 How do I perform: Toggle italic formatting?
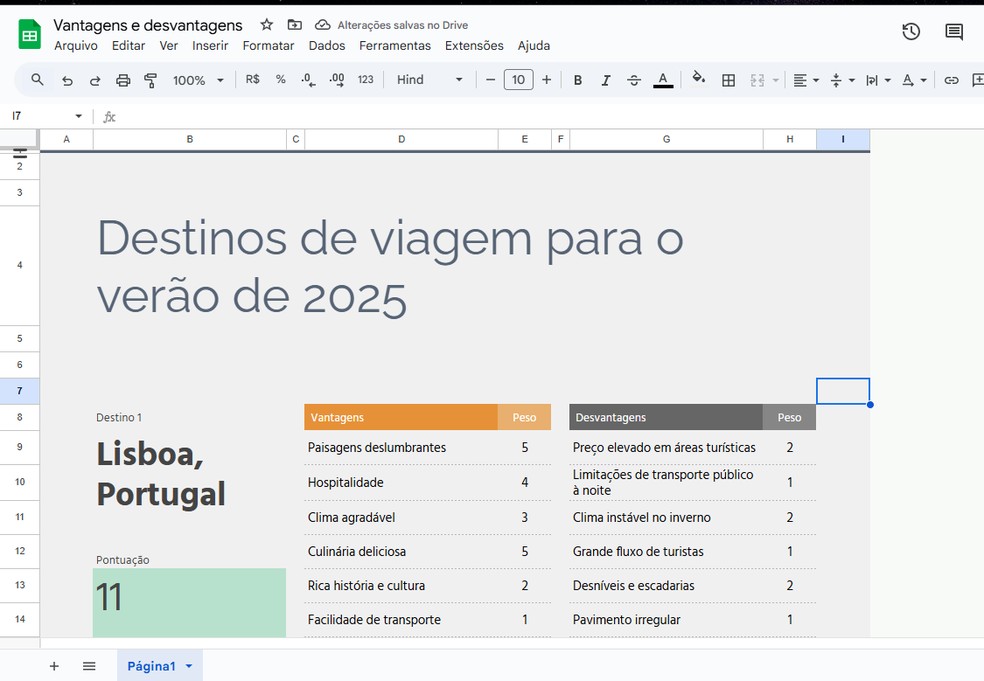606,80
